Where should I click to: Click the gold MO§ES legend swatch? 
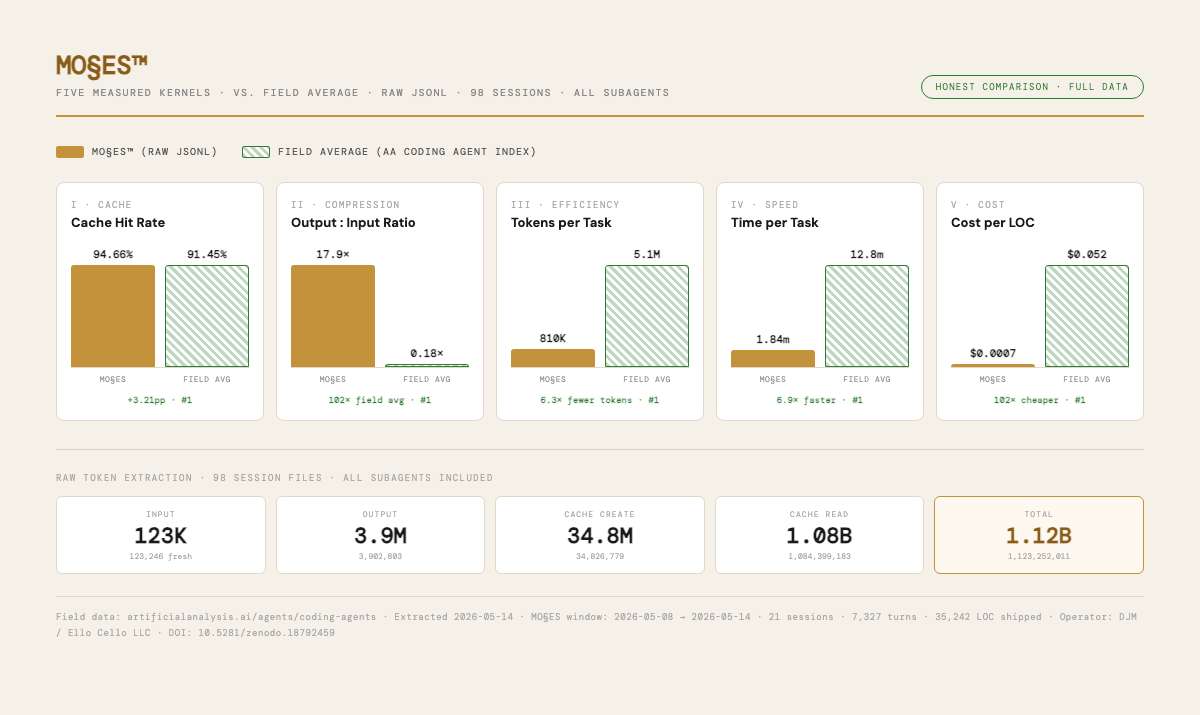point(70,152)
